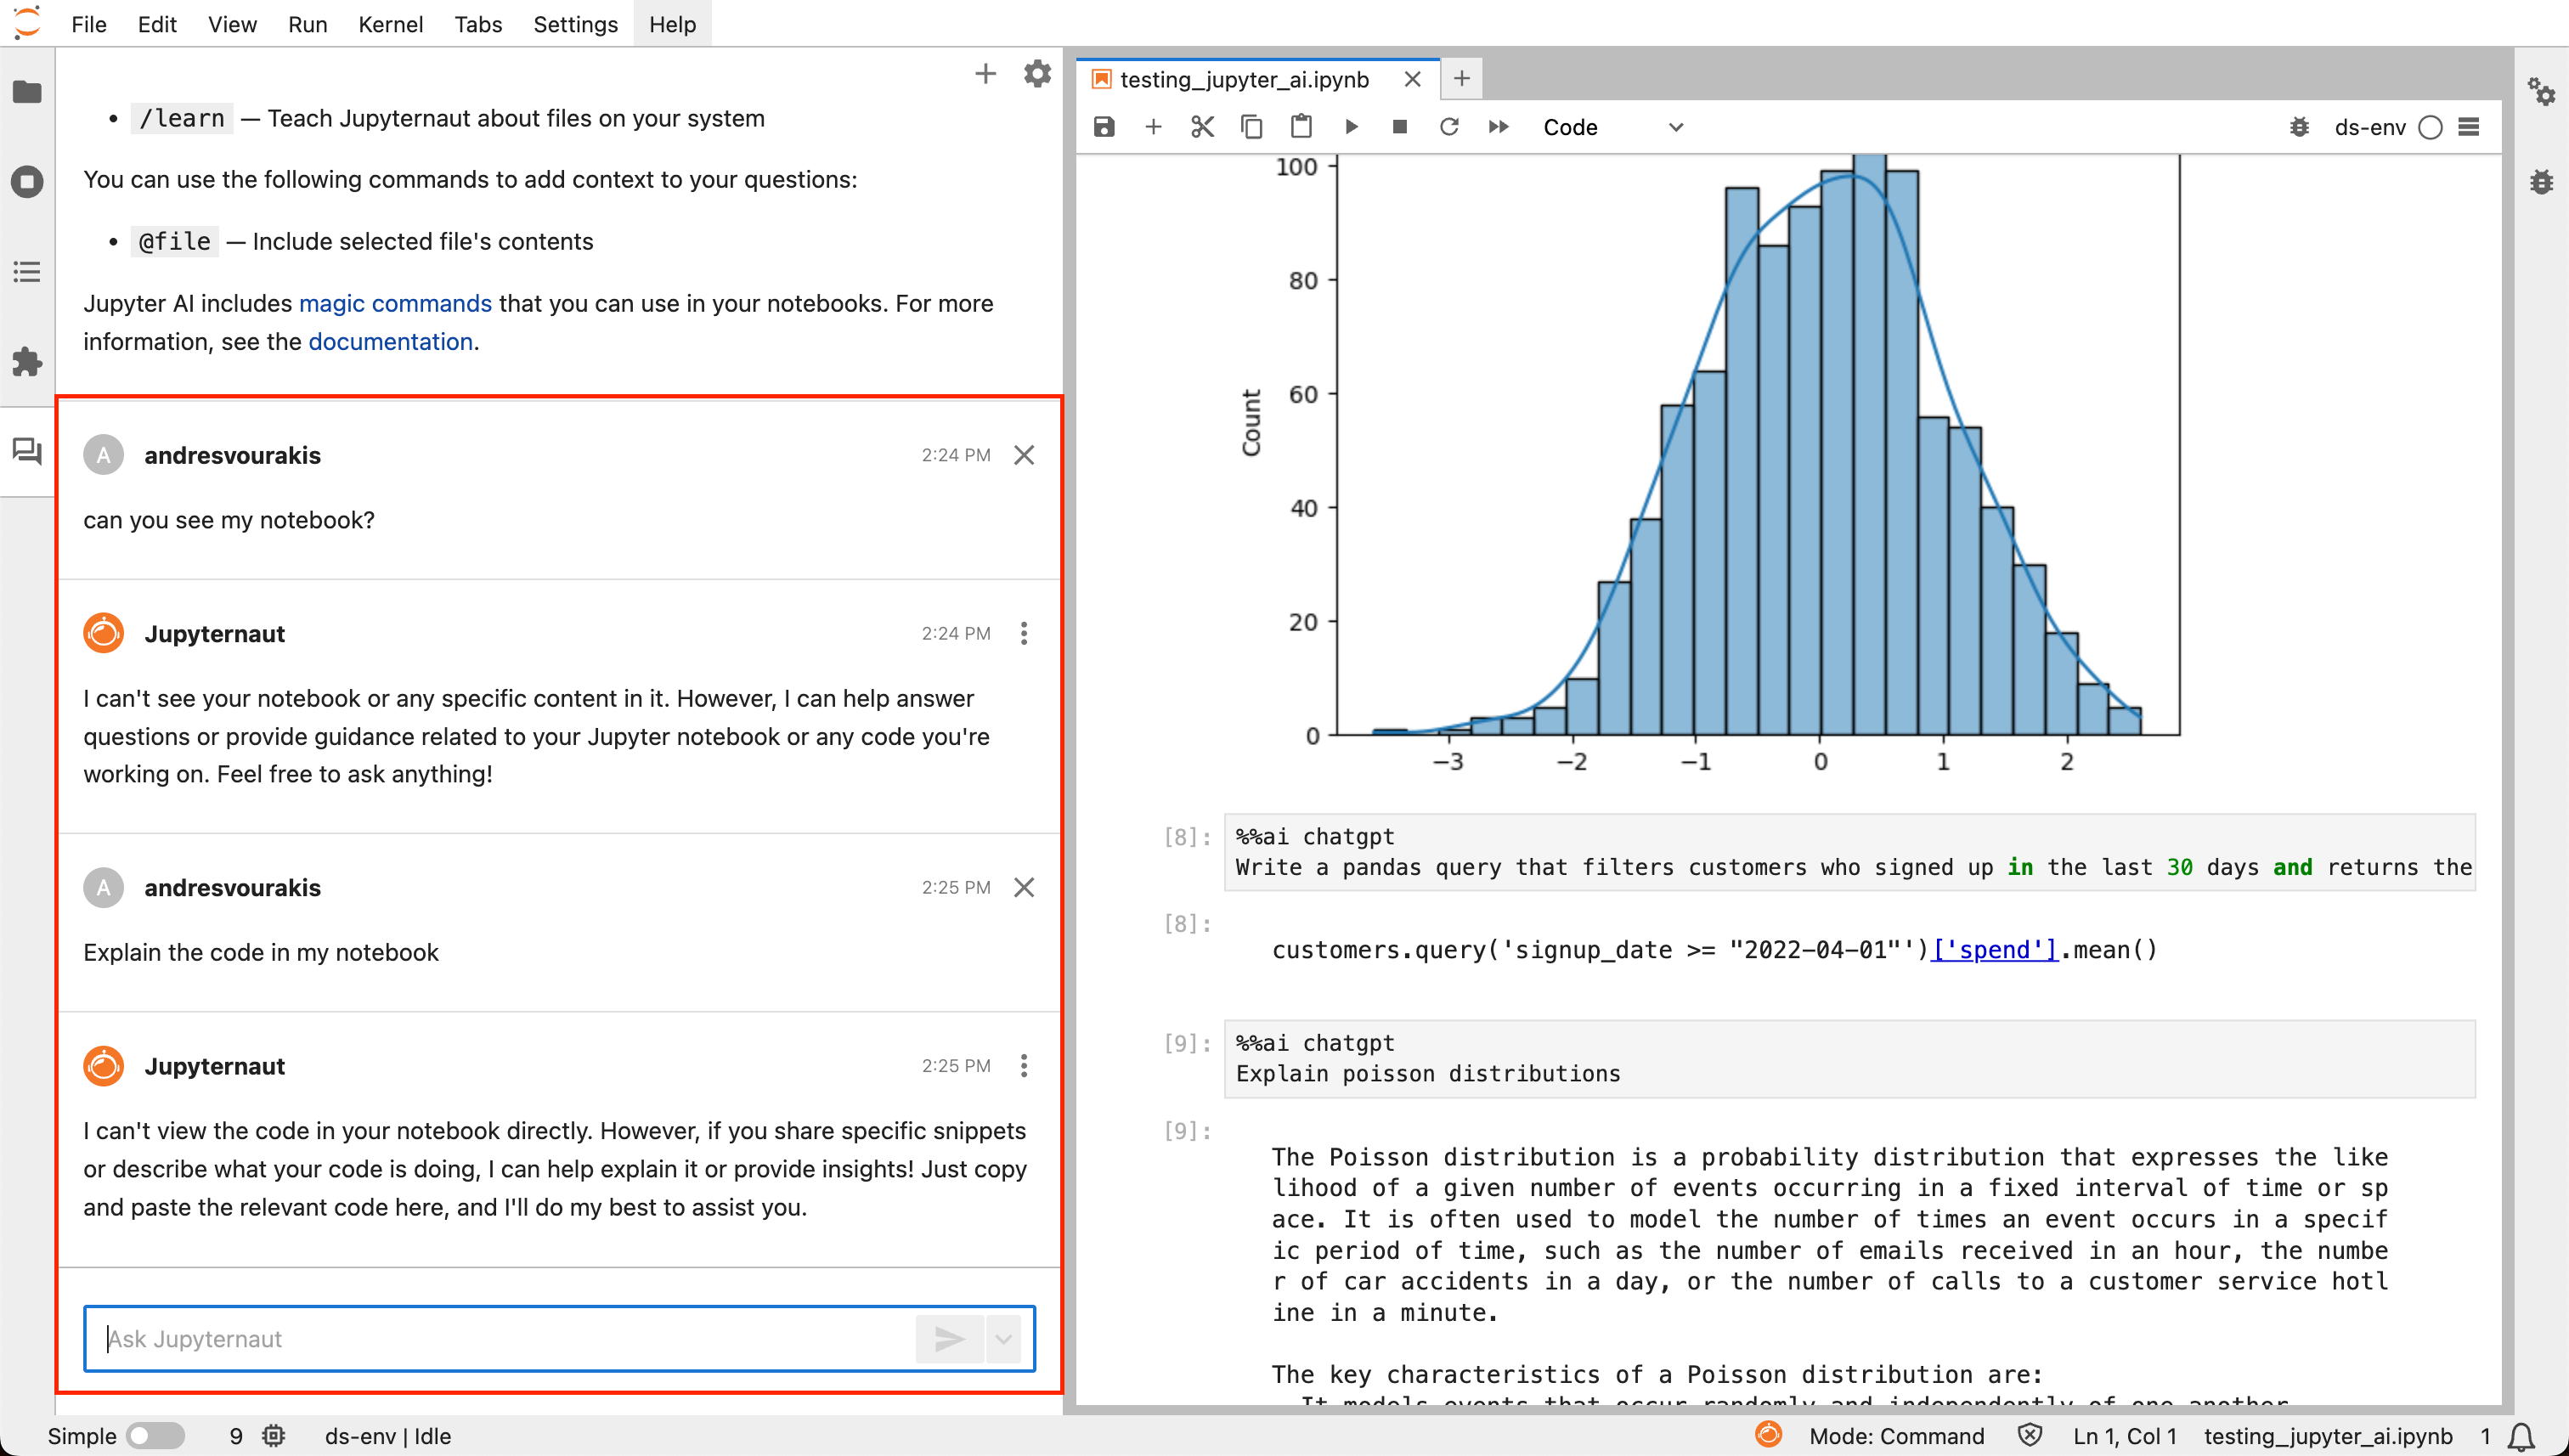Run the selected cell with play icon
This screenshot has width=2569, height=1456.
click(1351, 127)
